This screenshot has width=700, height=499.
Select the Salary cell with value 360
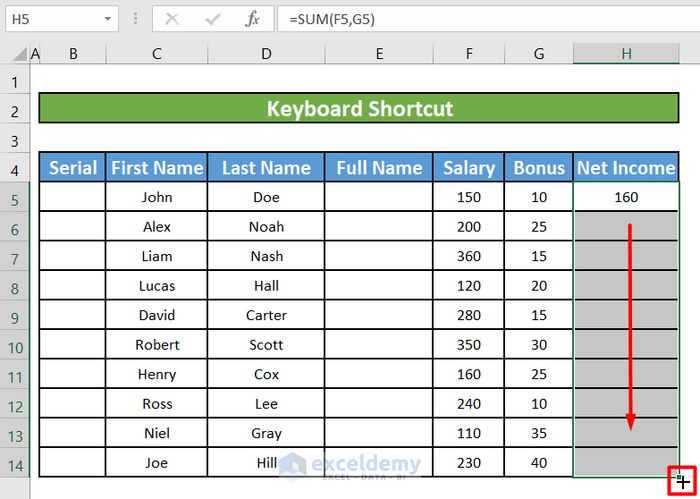(x=468, y=256)
